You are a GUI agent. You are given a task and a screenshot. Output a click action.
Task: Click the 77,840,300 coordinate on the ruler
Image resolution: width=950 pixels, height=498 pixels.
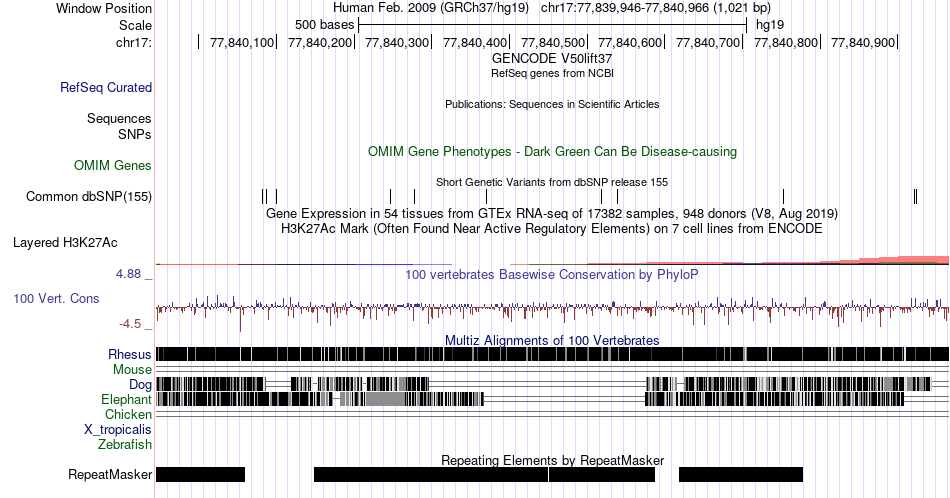coord(397,42)
